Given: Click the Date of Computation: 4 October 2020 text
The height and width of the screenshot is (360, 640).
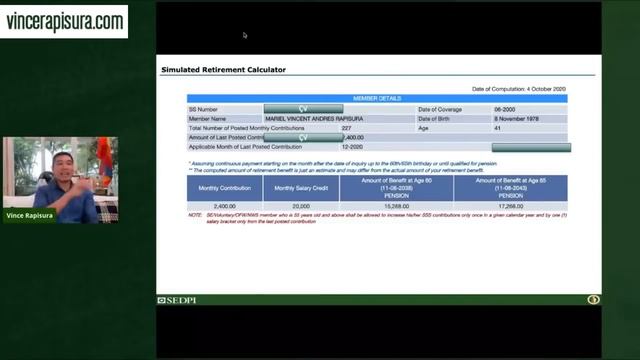Looking at the screenshot, I should (x=518, y=89).
